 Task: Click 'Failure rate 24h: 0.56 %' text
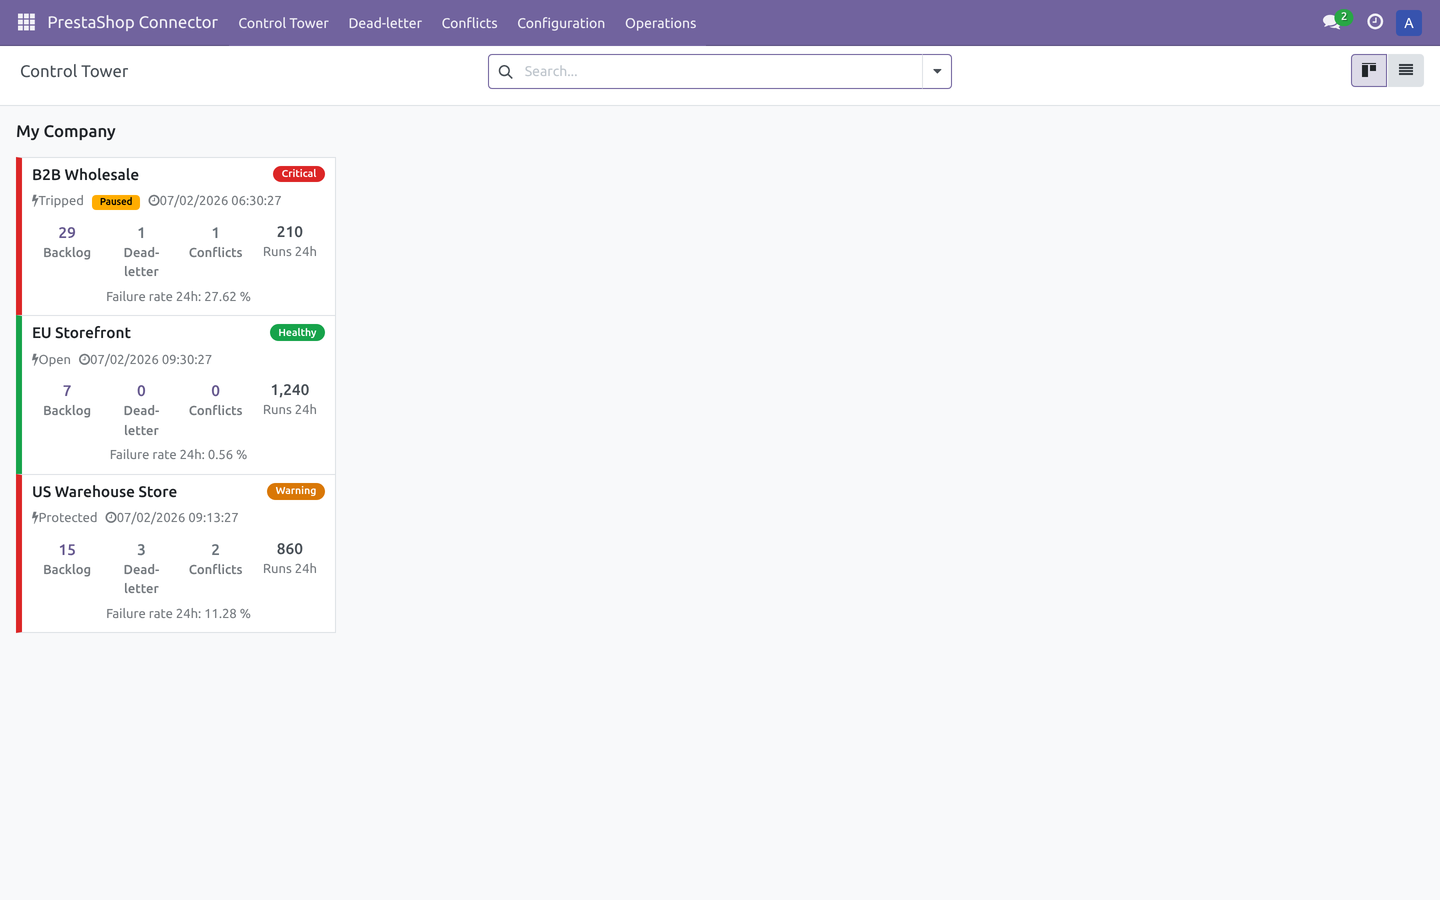pos(178,455)
